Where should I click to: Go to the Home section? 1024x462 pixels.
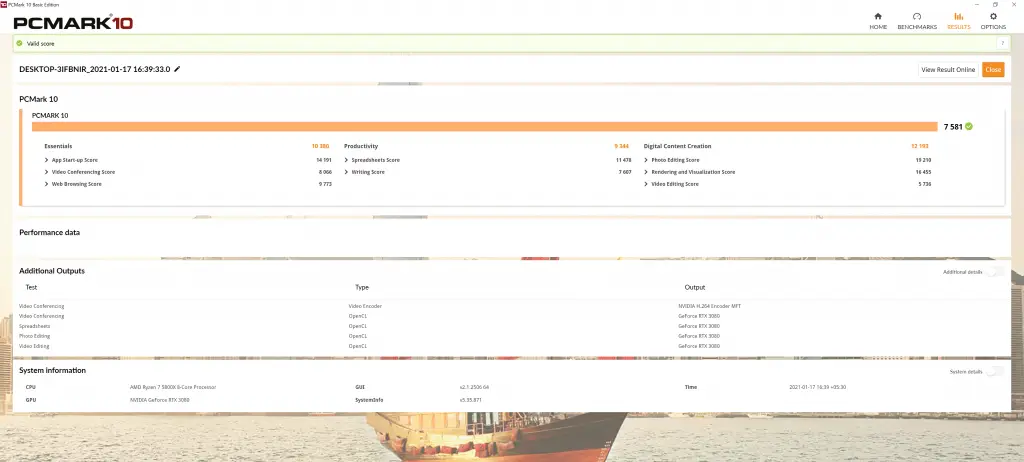pos(878,21)
